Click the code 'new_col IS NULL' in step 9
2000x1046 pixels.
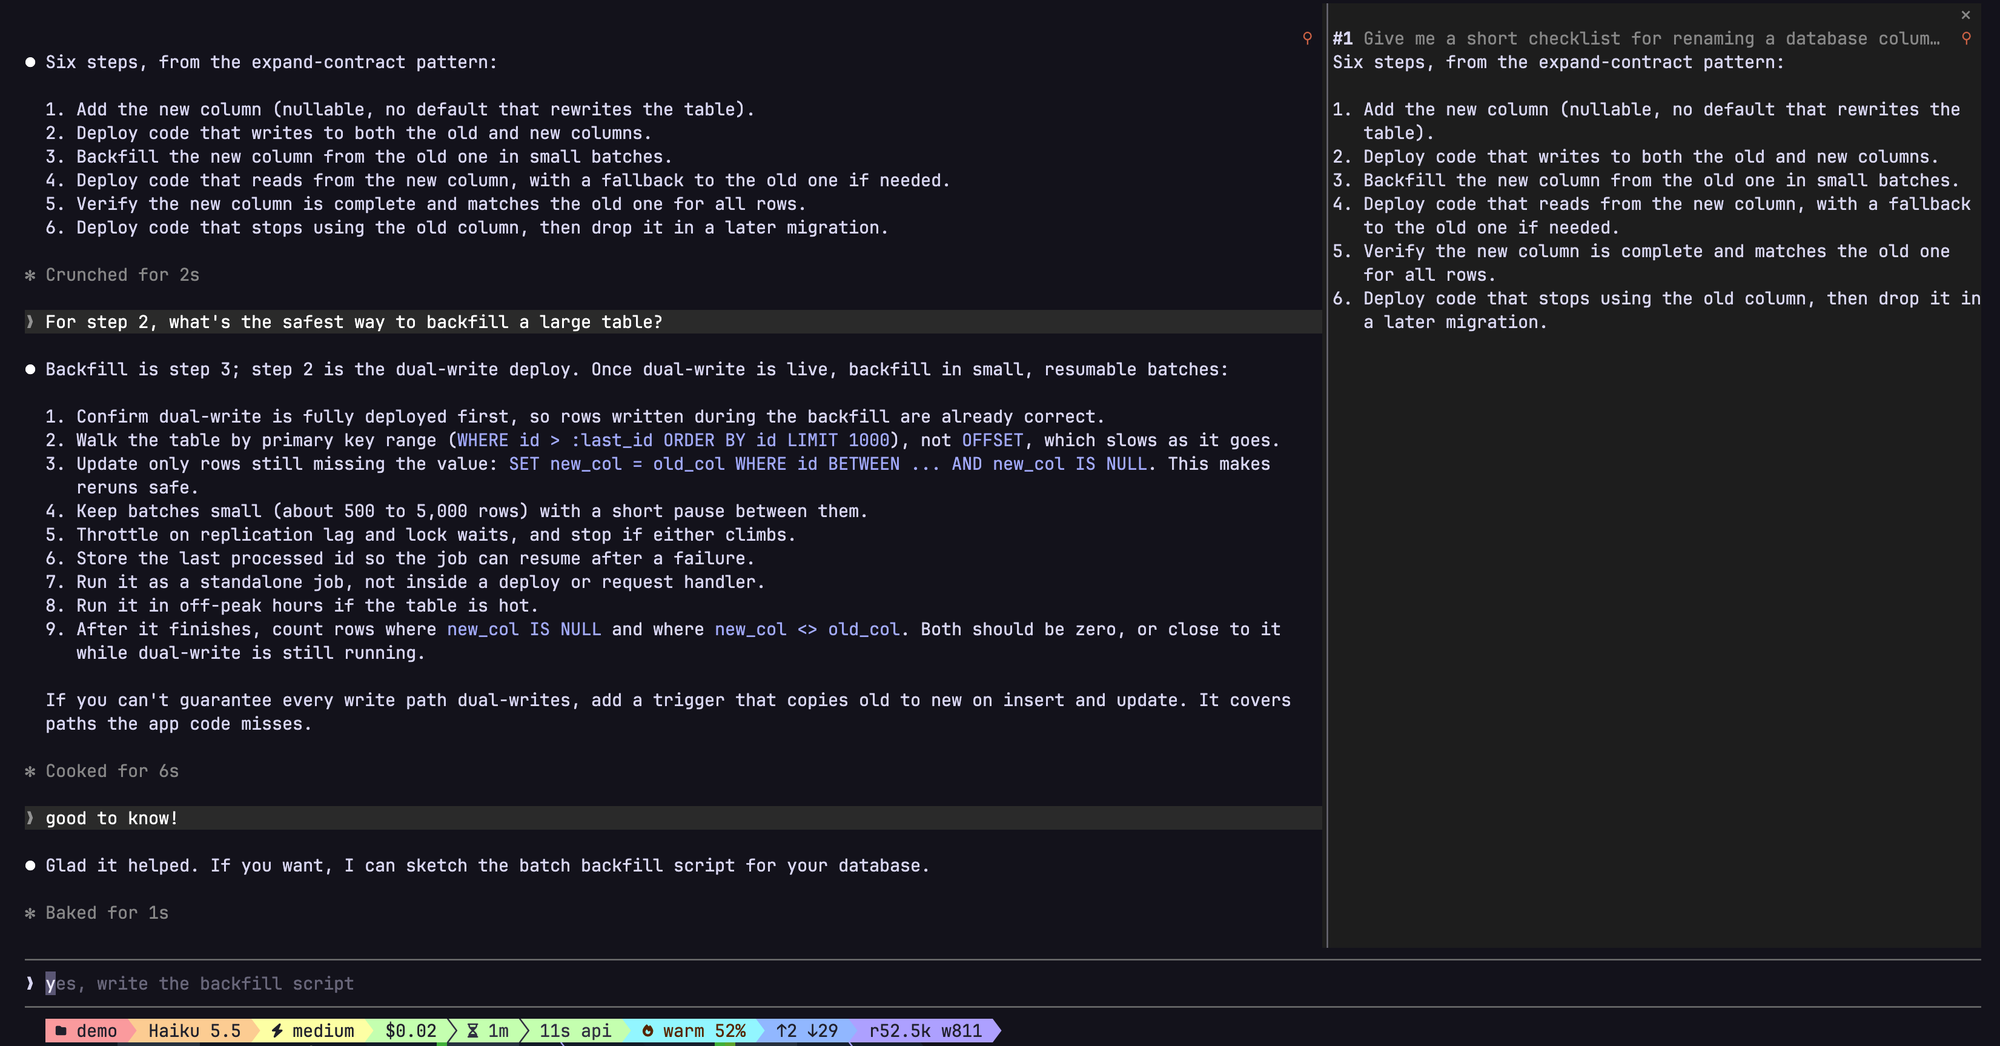tap(524, 629)
